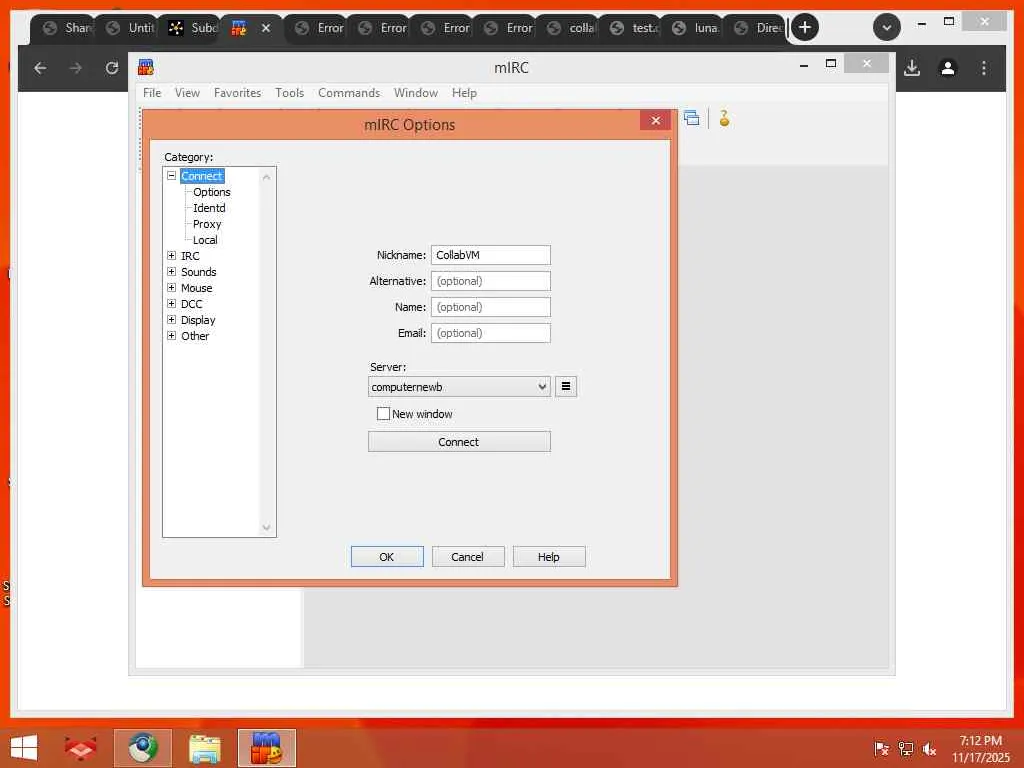Open the Favorites menu

pos(238,93)
